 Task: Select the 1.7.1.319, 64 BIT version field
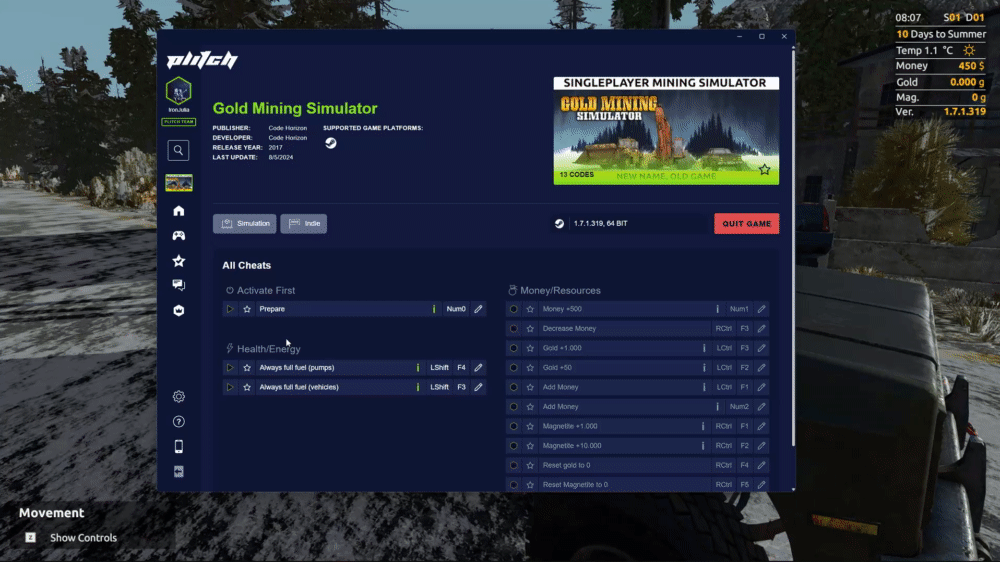(x=631, y=224)
